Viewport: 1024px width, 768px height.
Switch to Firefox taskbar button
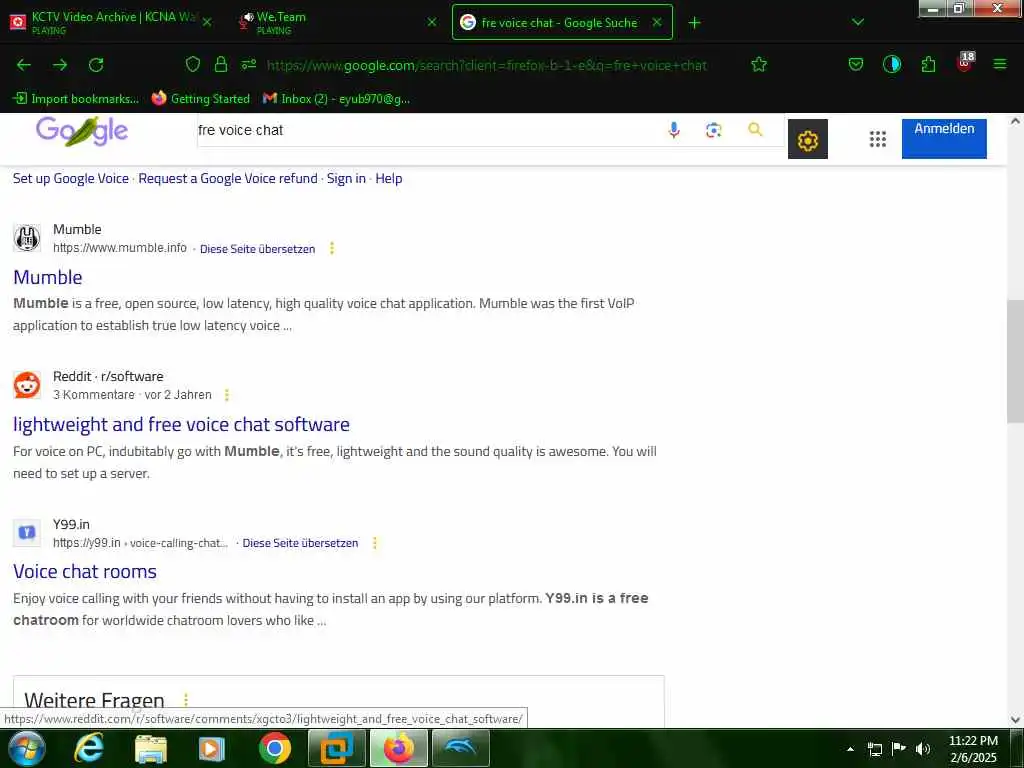pyautogui.click(x=399, y=748)
